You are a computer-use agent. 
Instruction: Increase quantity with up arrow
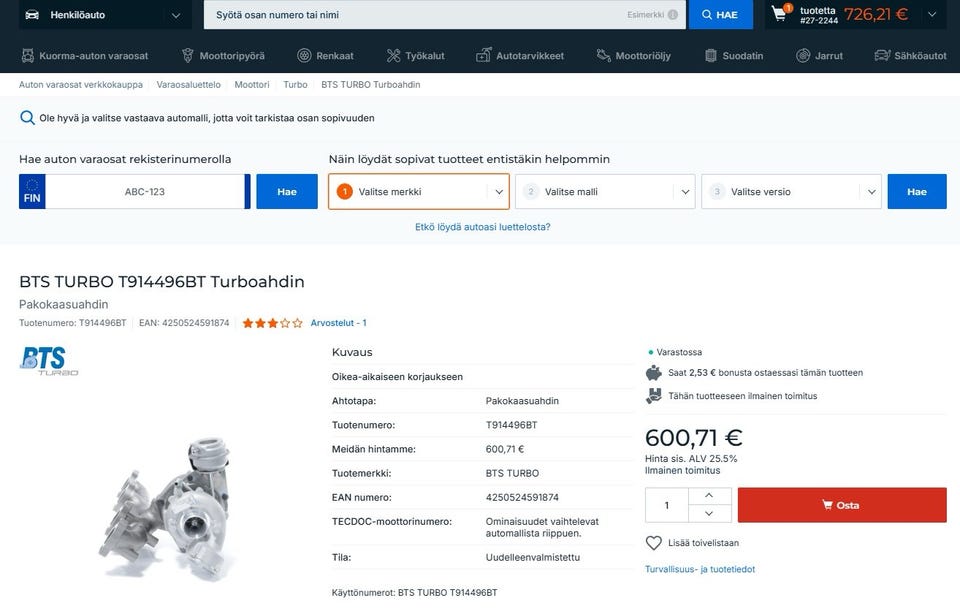(709, 495)
